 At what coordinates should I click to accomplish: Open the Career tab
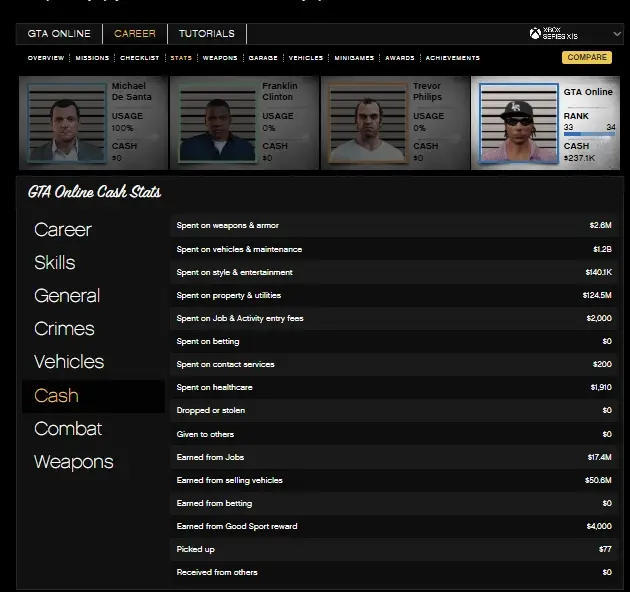pyautogui.click(x=134, y=34)
